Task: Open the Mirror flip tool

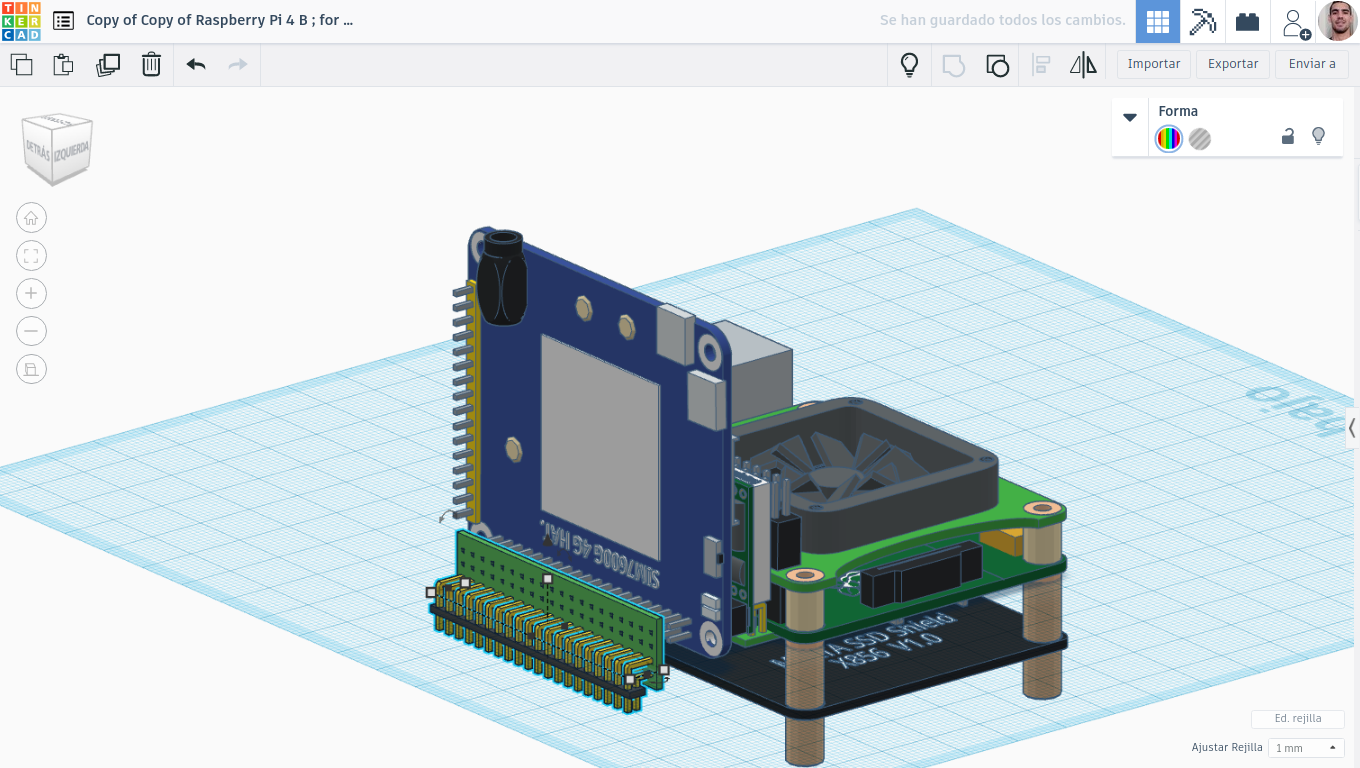Action: coord(1083,65)
